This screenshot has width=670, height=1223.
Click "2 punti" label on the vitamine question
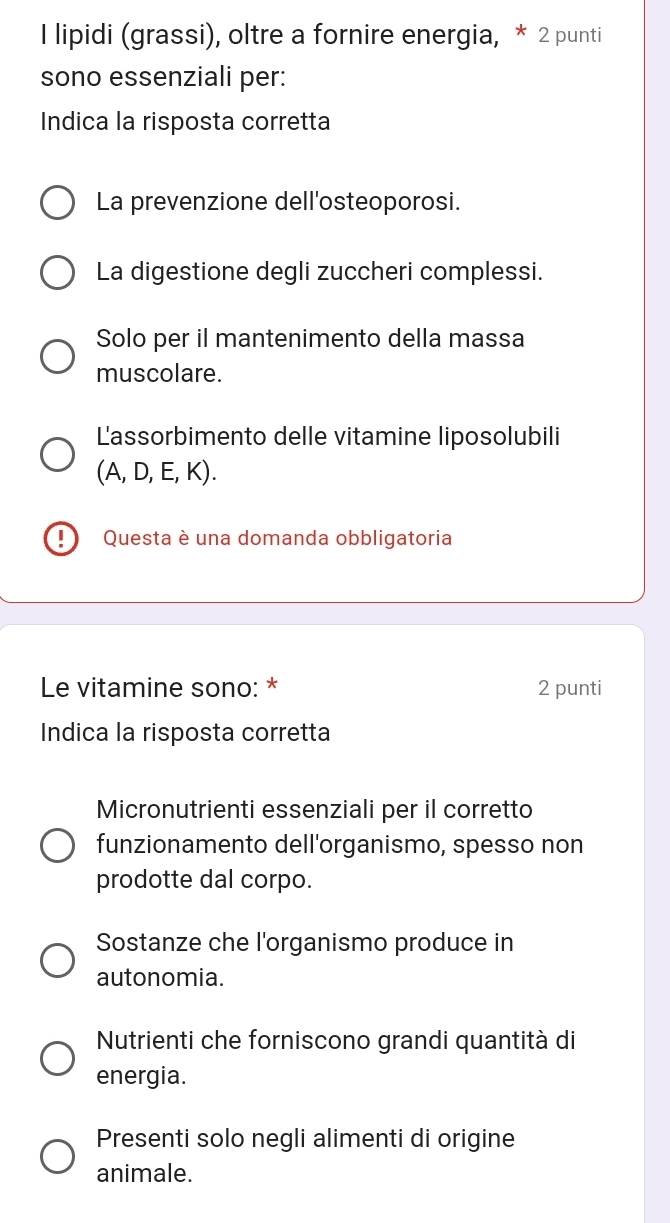569,688
